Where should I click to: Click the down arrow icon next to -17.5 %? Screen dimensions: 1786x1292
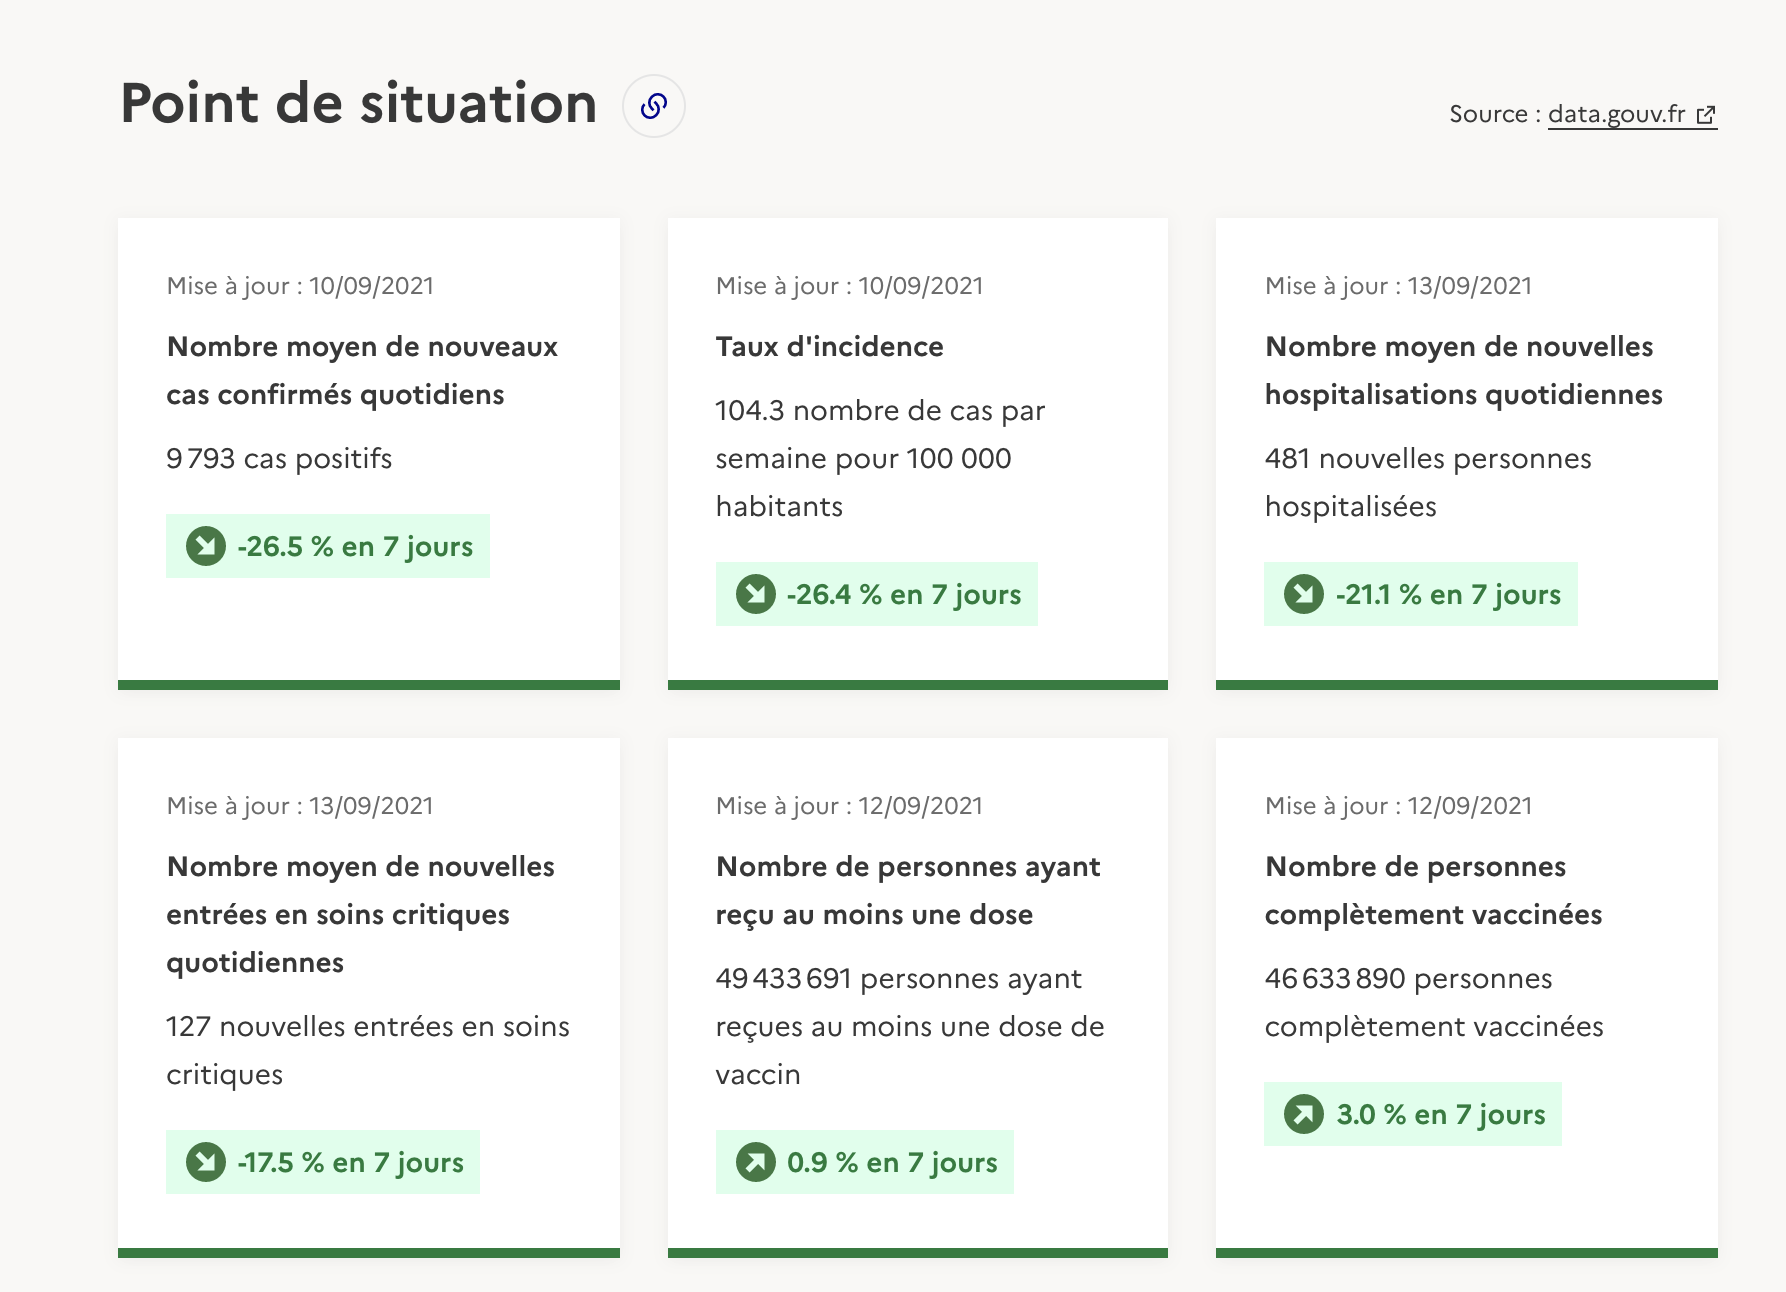click(206, 1162)
